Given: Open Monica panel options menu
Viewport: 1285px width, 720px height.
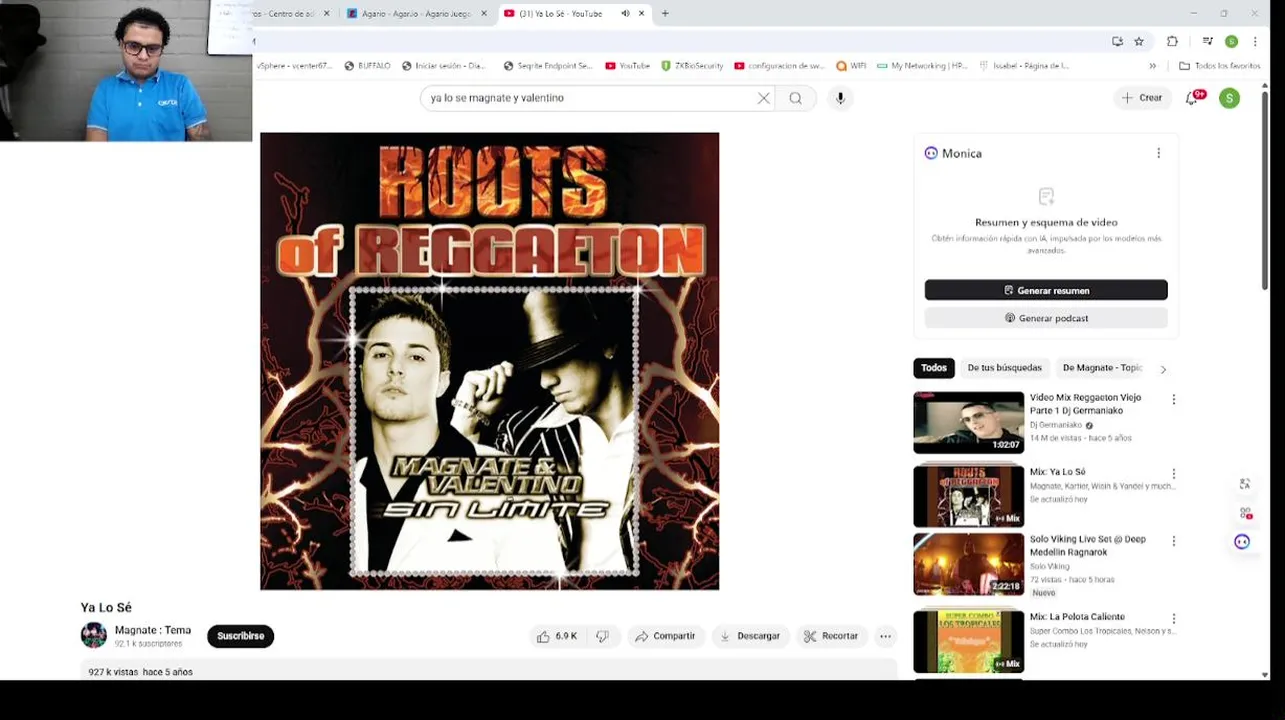Looking at the screenshot, I should click(1159, 153).
